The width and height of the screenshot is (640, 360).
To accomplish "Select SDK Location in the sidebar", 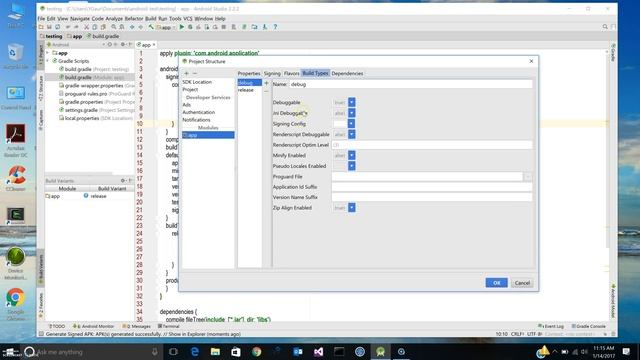I will (197, 82).
